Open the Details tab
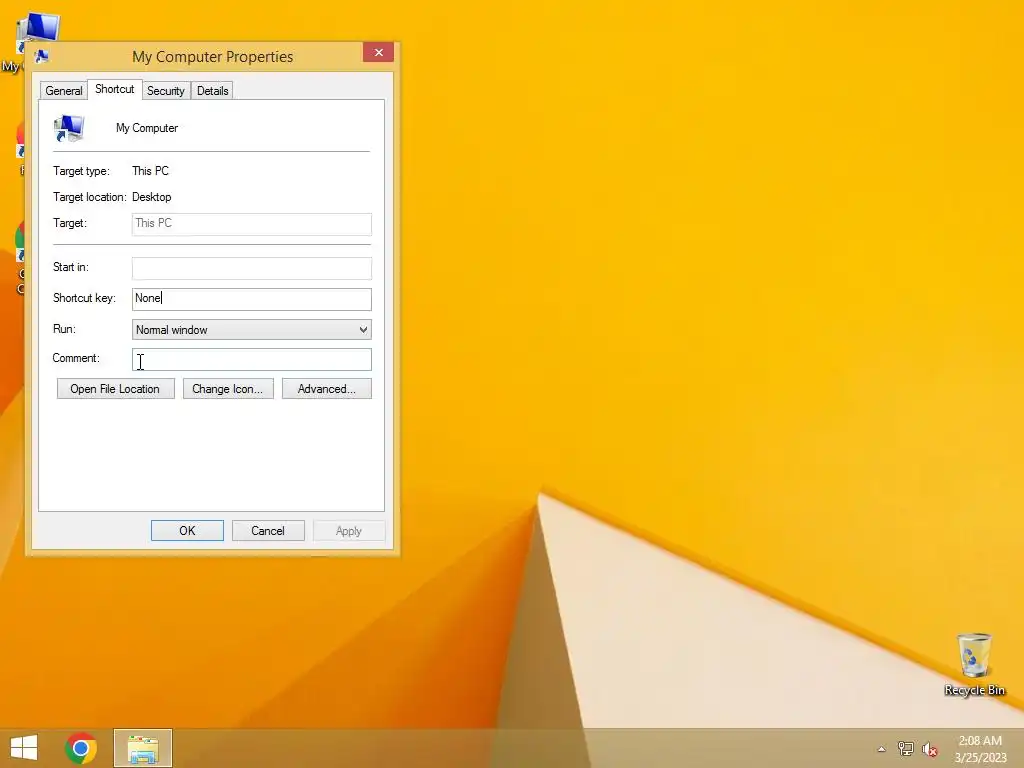The height and width of the screenshot is (768, 1024). (213, 91)
